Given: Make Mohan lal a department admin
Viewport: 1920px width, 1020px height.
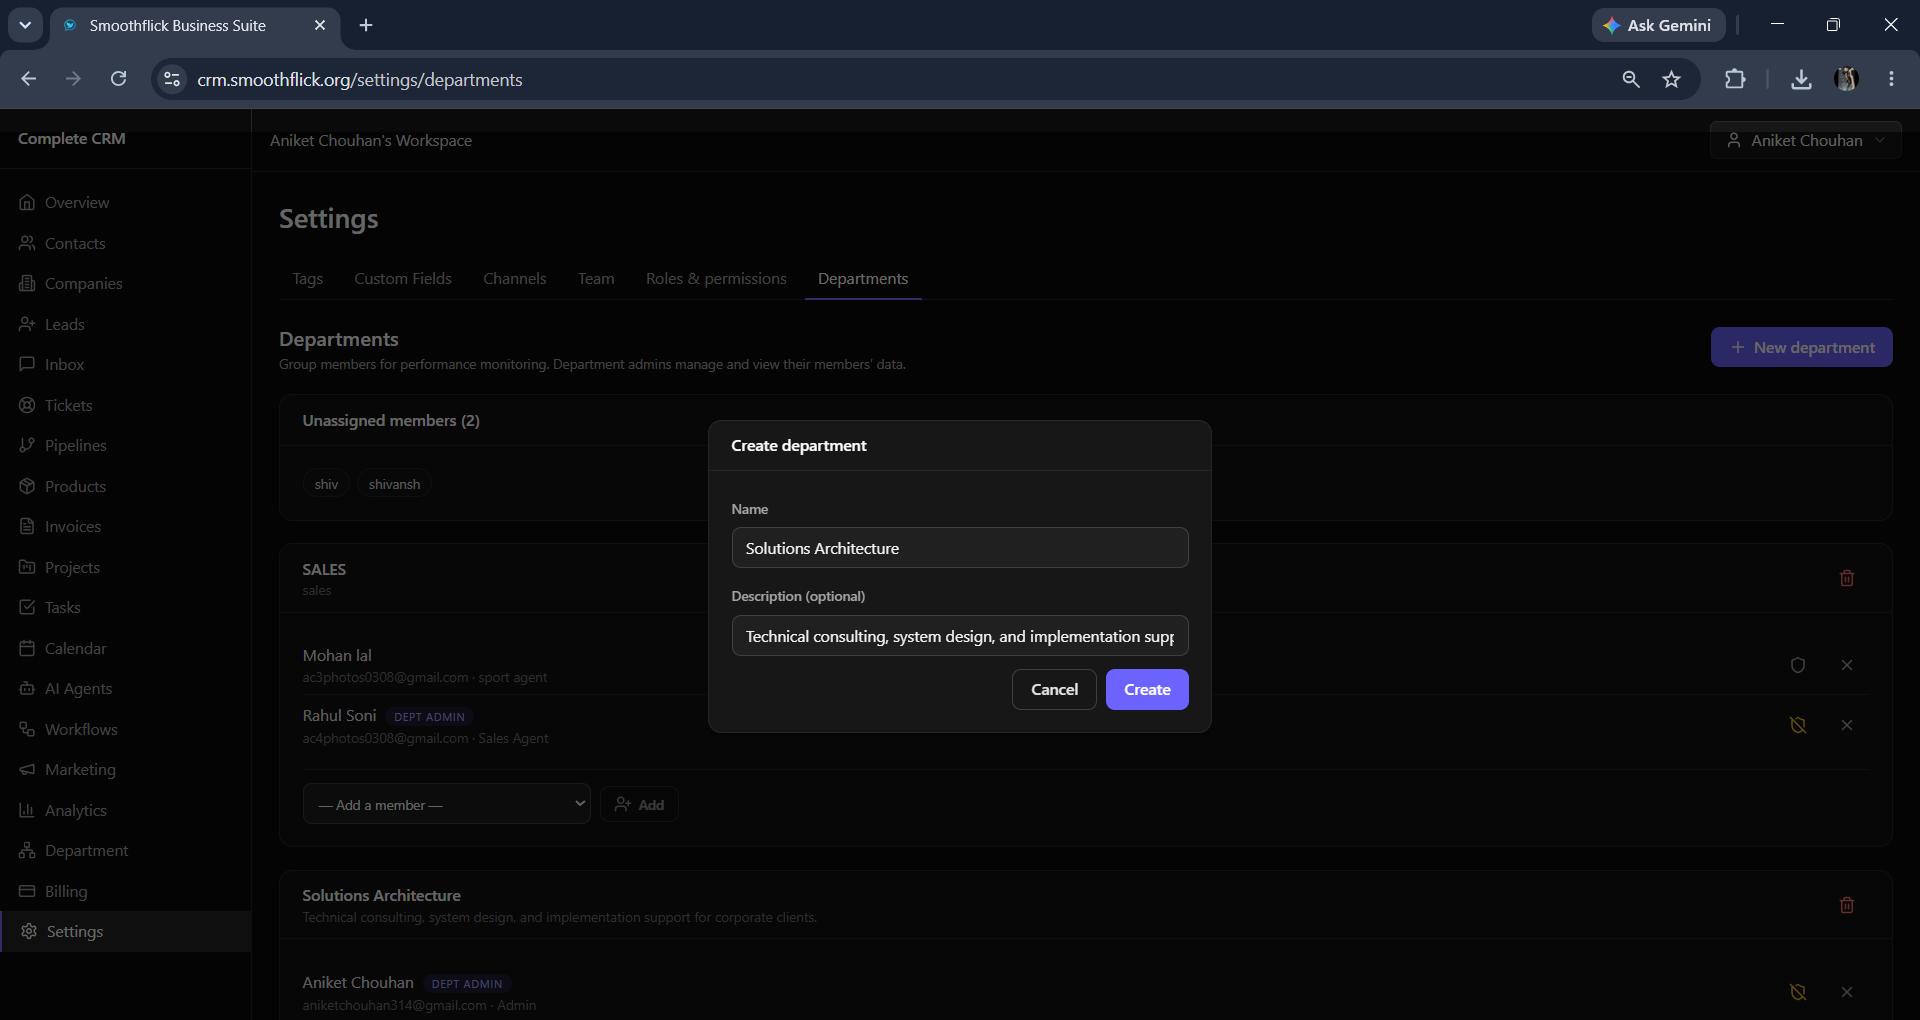Looking at the screenshot, I should click(x=1798, y=665).
